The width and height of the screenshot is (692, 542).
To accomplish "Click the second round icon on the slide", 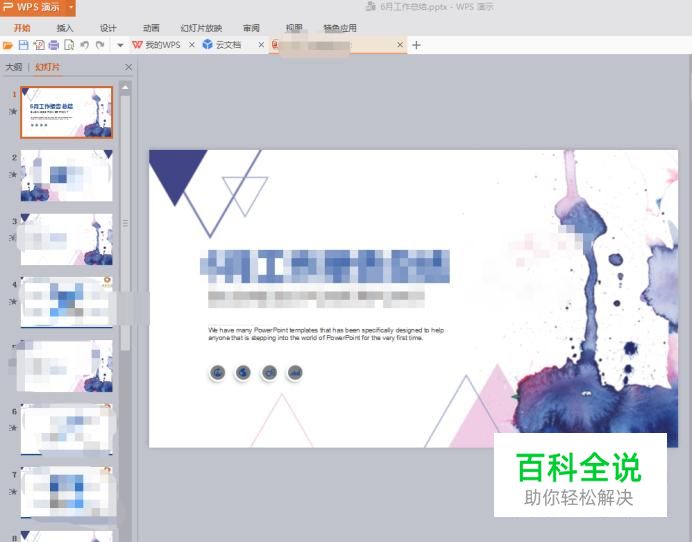I will tap(243, 373).
